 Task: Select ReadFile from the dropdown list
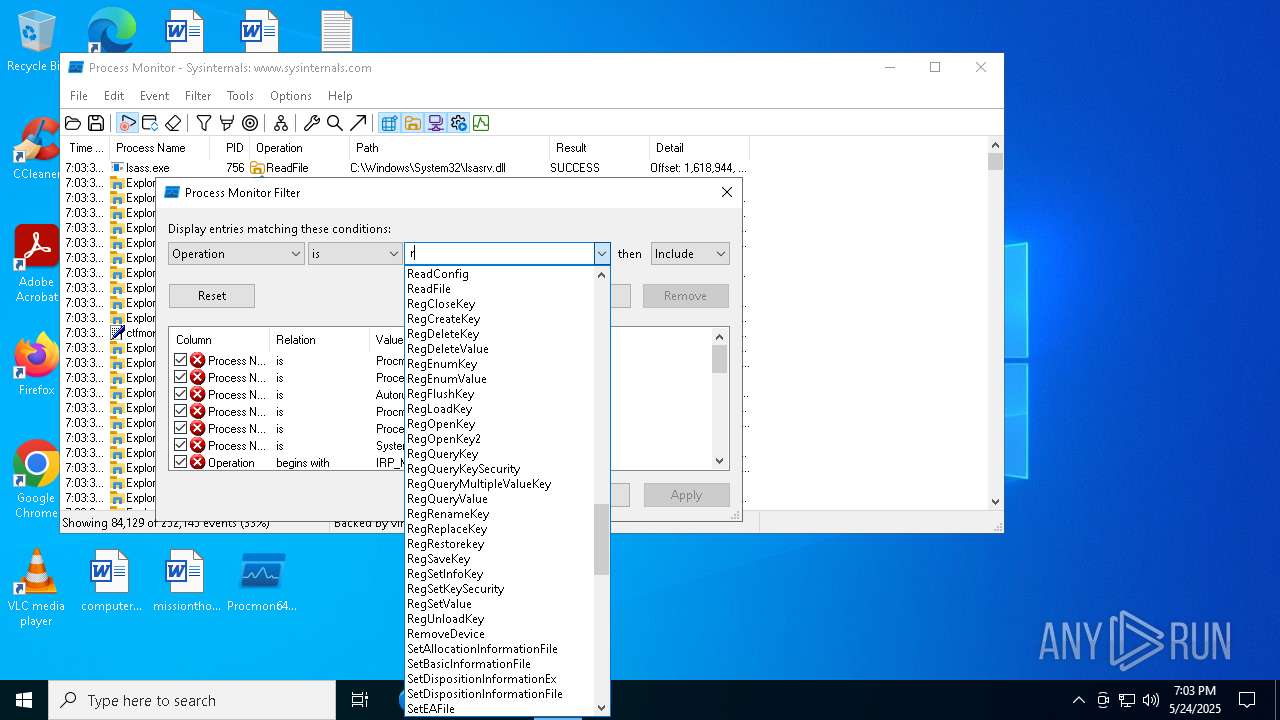(429, 289)
